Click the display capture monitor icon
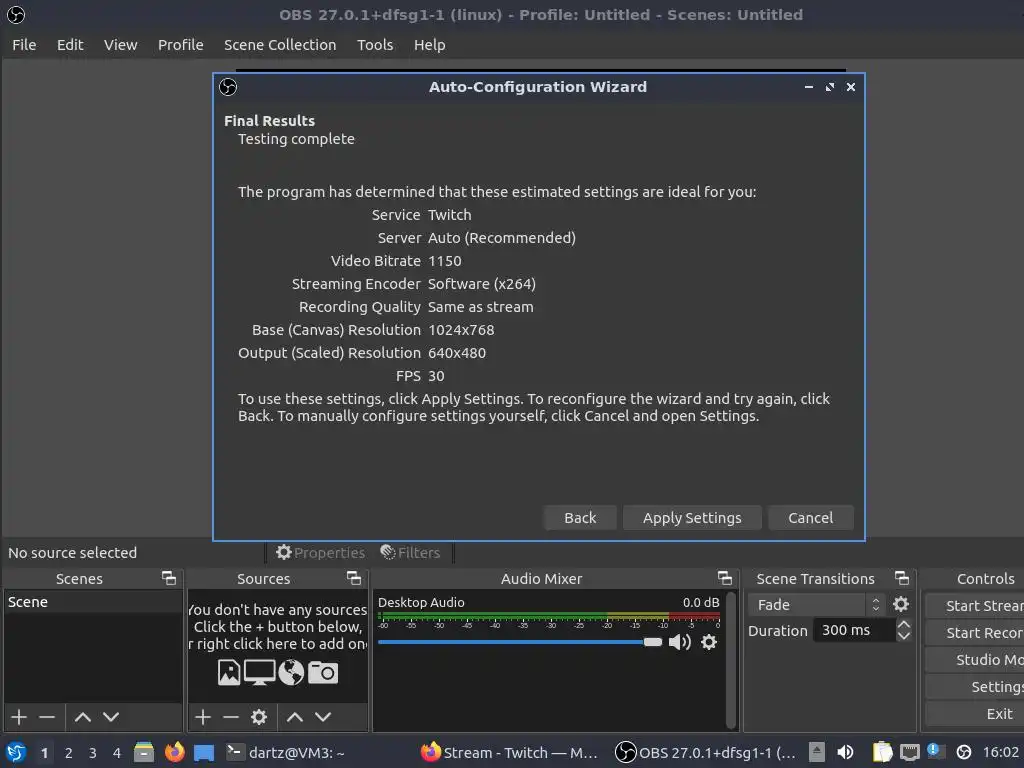 click(x=259, y=673)
